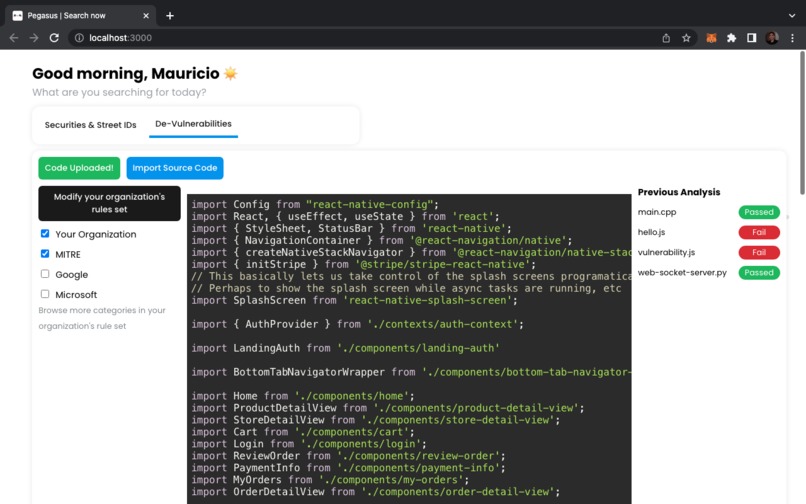The height and width of the screenshot is (504, 806).
Task: Click Passed badge for web-socket-server.py
Action: [759, 273]
